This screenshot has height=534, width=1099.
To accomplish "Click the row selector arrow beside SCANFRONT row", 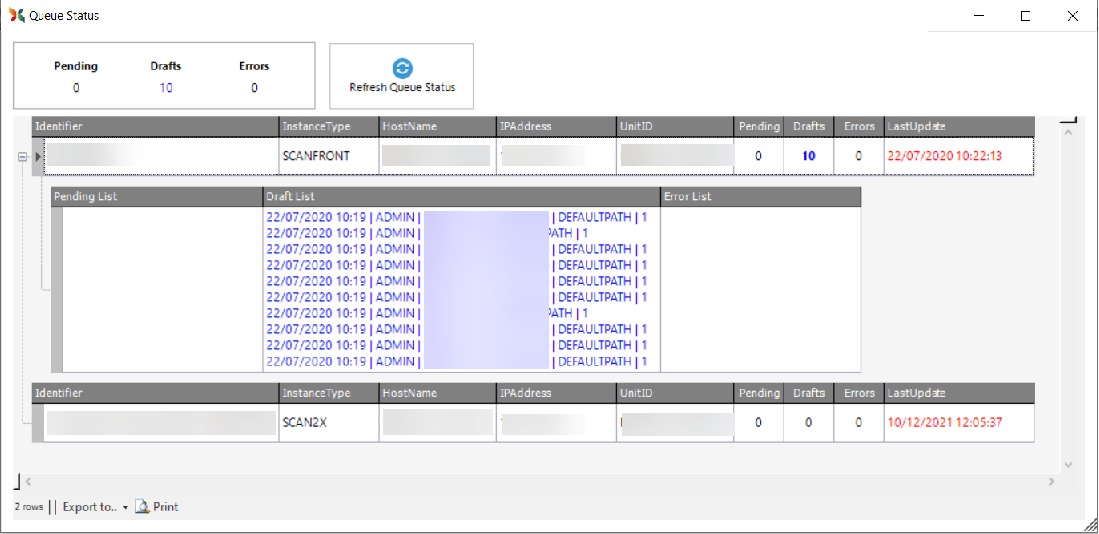I will (x=39, y=156).
